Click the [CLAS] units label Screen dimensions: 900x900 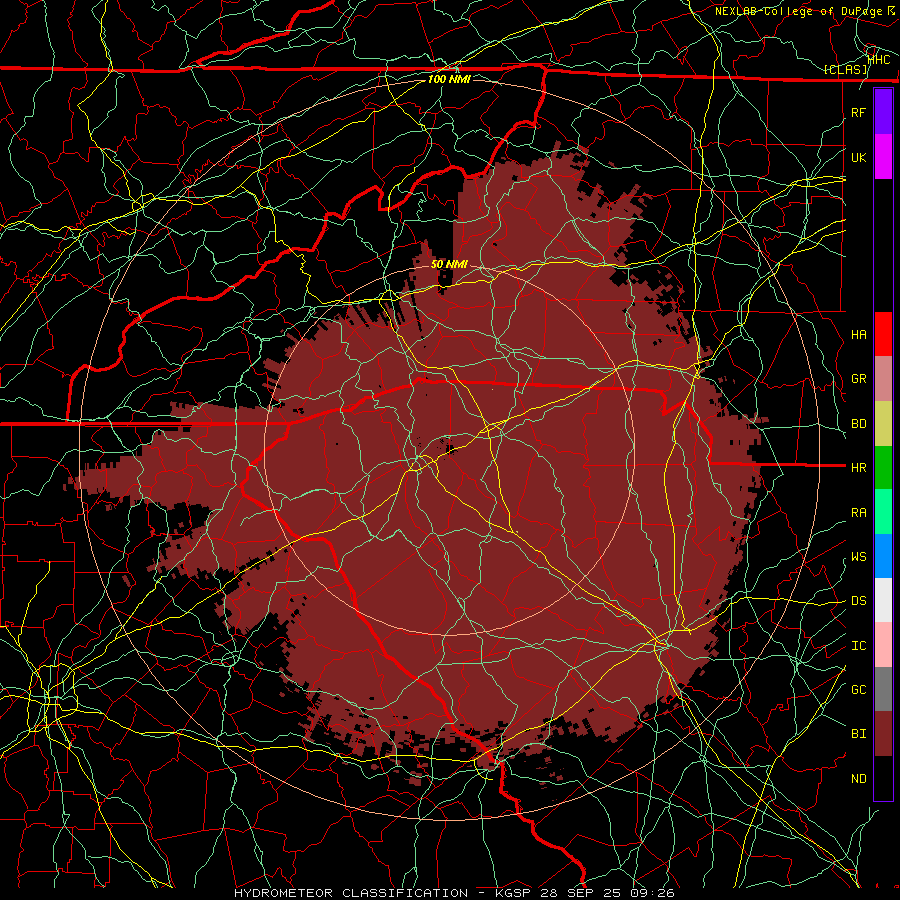point(845,70)
